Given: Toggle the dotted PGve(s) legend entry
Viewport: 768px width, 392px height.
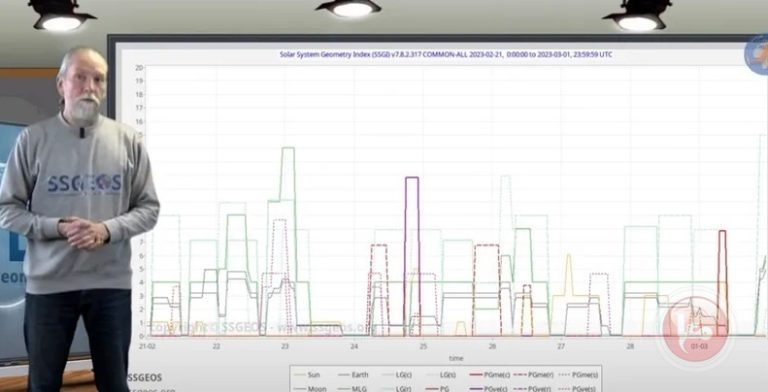Looking at the screenshot, I should pyautogui.click(x=578, y=389).
